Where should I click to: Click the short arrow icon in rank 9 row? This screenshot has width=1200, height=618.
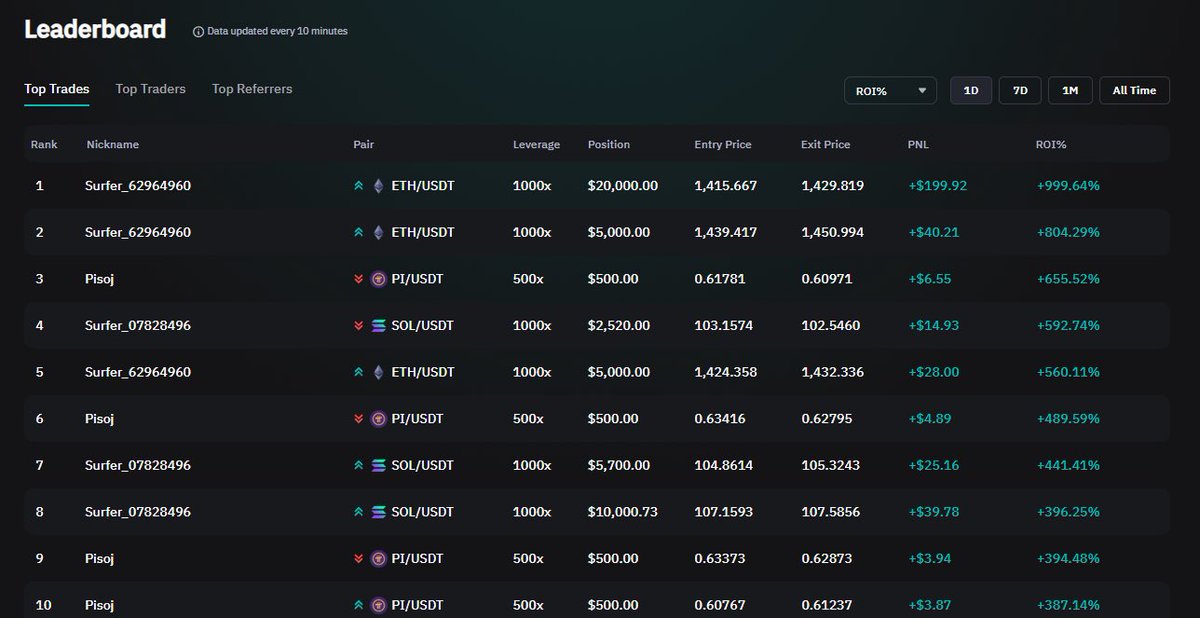(x=359, y=558)
